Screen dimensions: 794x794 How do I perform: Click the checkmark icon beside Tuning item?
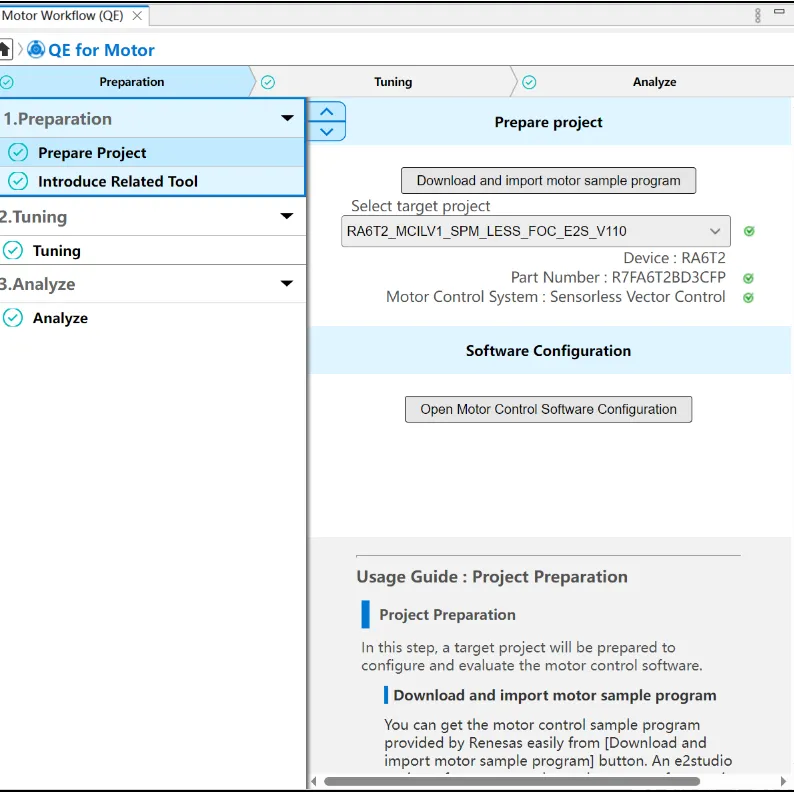pos(12,251)
